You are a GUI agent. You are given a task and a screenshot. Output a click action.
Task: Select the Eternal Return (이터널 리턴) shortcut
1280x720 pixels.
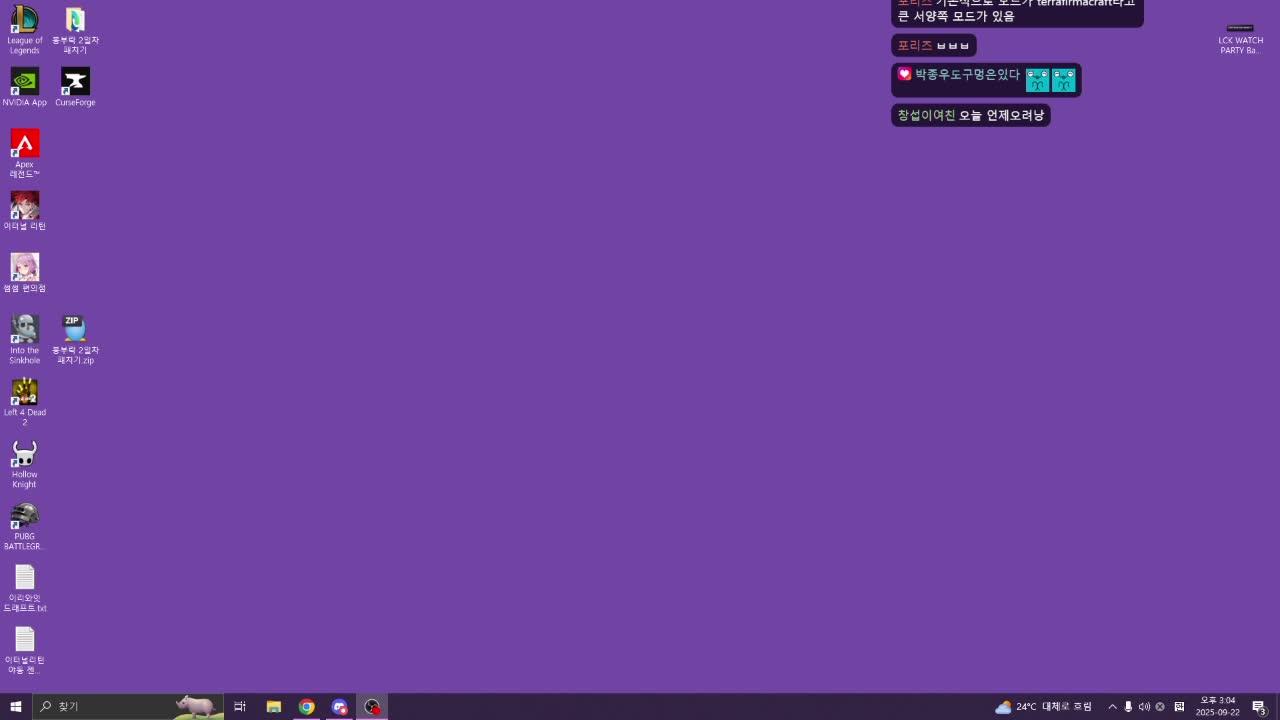(x=24, y=211)
